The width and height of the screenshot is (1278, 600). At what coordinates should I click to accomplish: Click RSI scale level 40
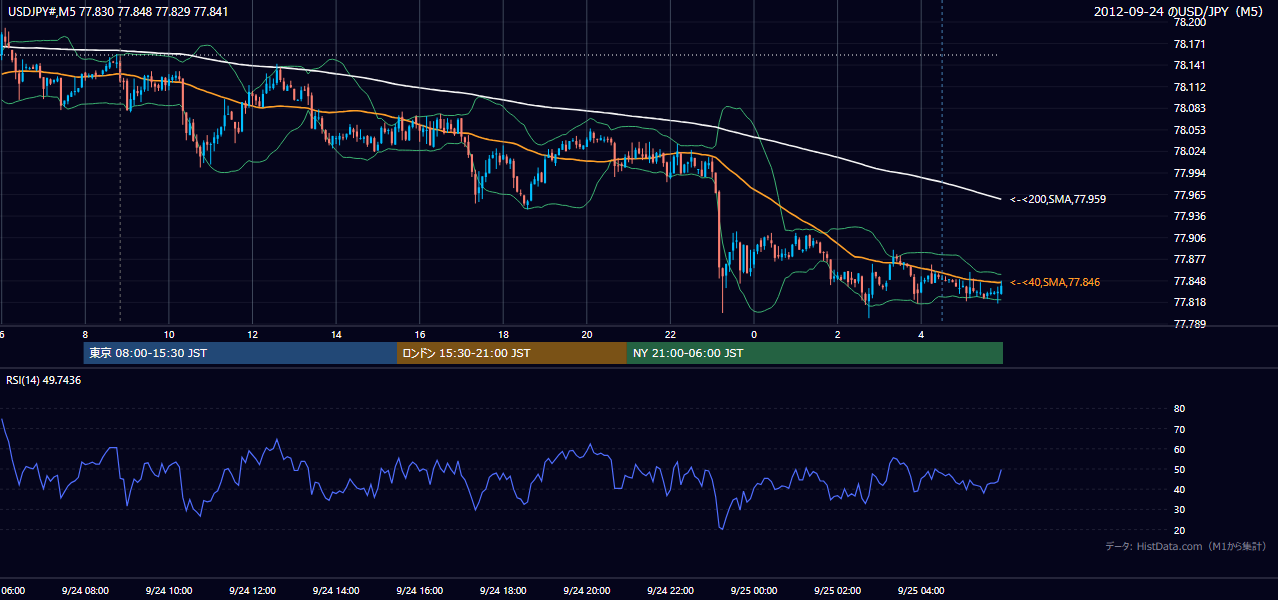[x=1179, y=489]
